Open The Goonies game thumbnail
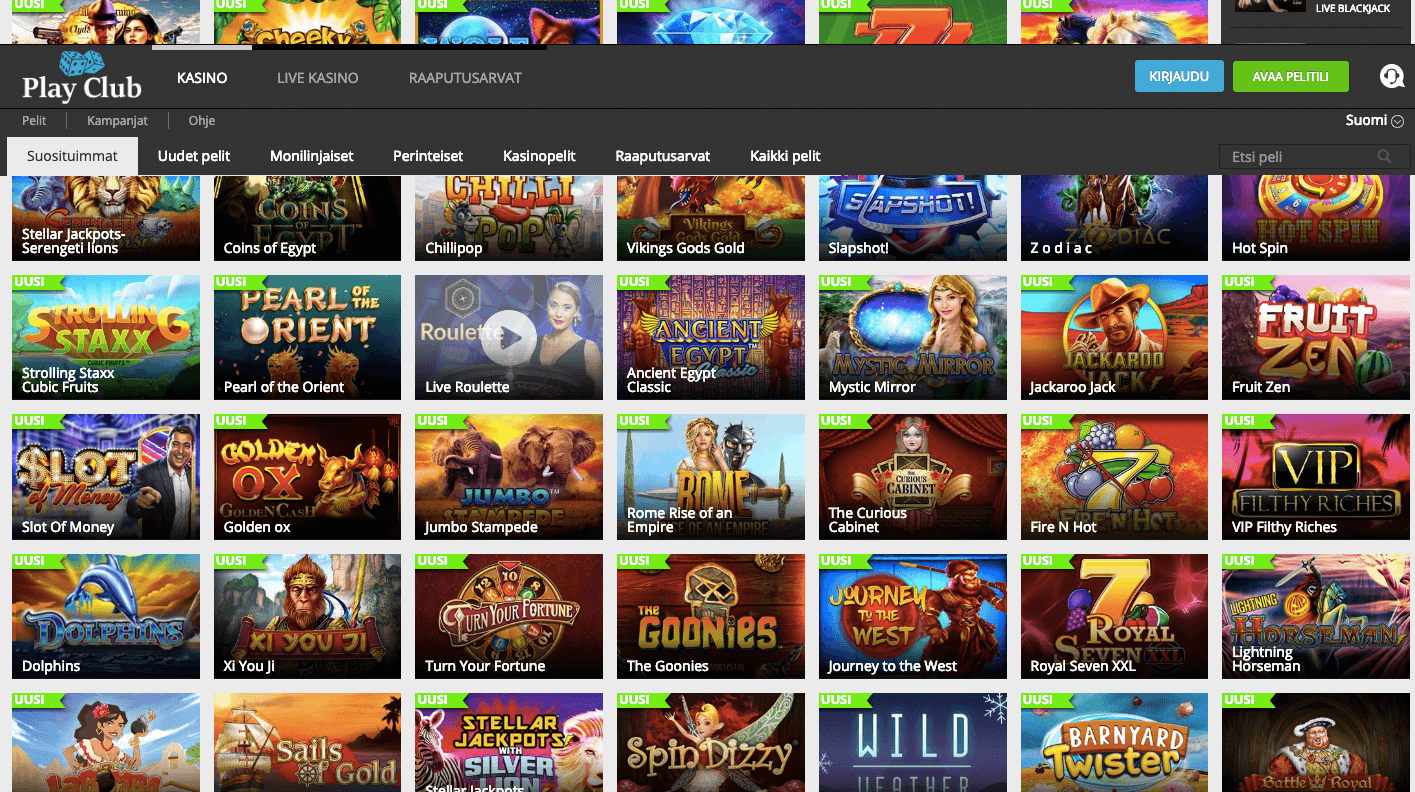Screen dimensions: 1415x792 pyautogui.click(x=710, y=616)
